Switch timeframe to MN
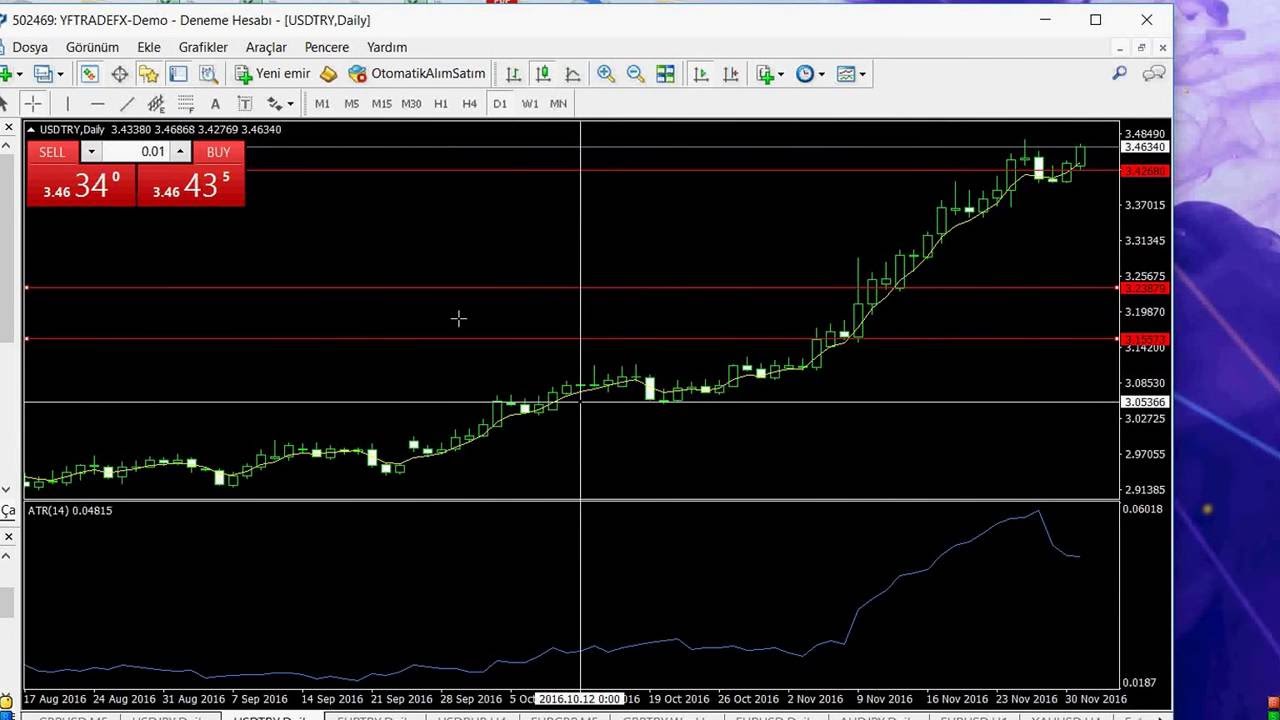This screenshot has width=1280, height=720. 558,104
